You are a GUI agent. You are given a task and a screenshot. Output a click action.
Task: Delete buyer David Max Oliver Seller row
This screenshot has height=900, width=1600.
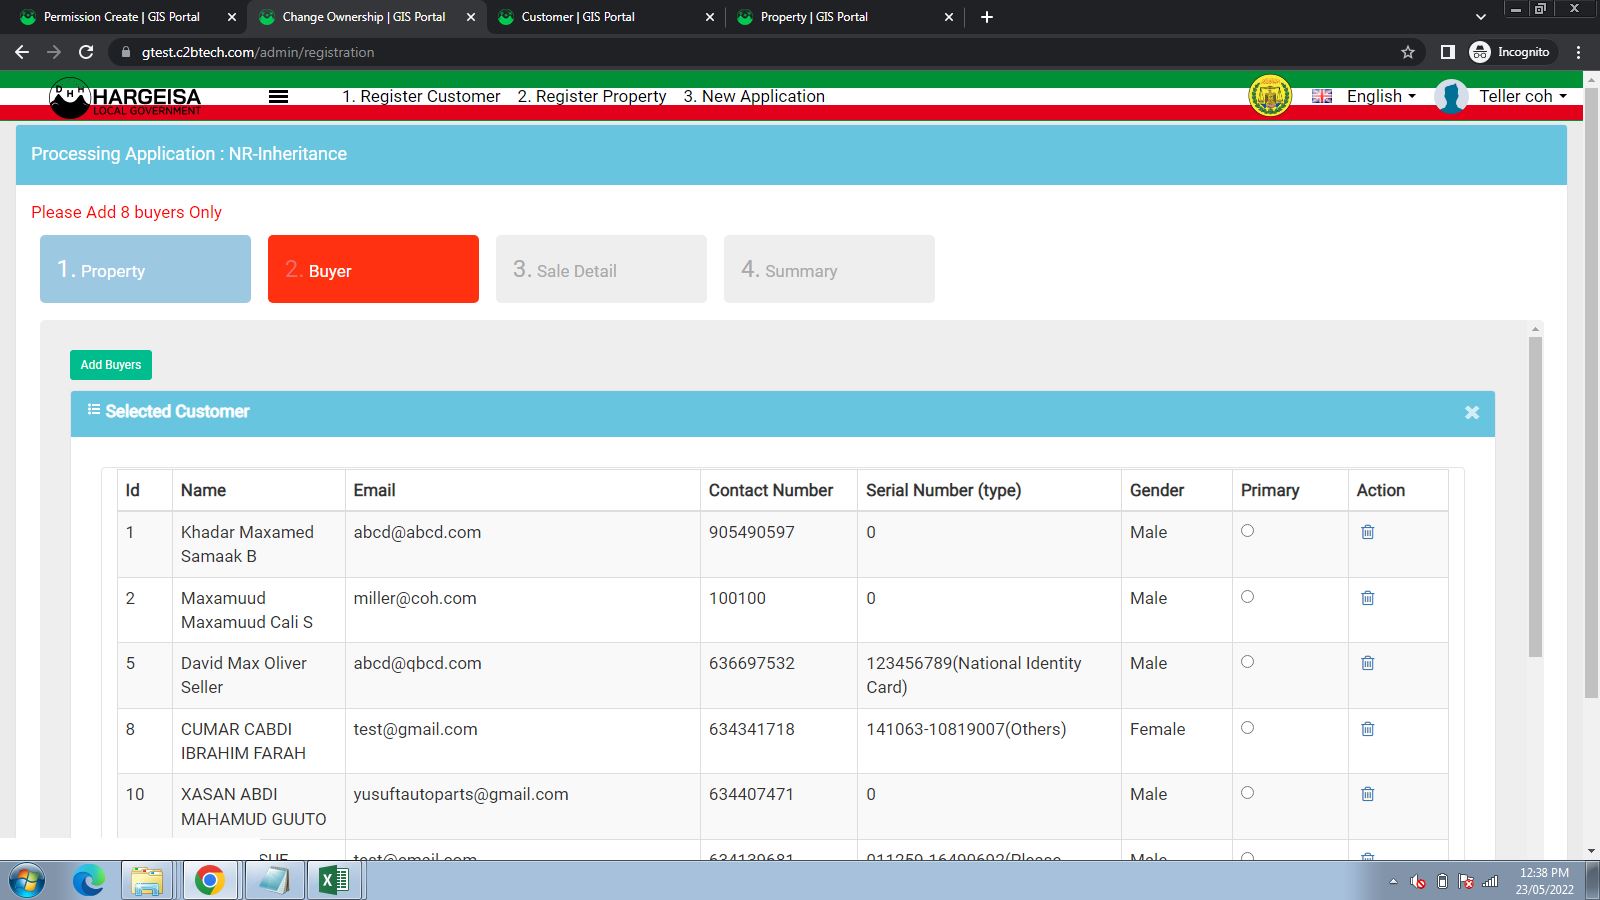point(1368,663)
